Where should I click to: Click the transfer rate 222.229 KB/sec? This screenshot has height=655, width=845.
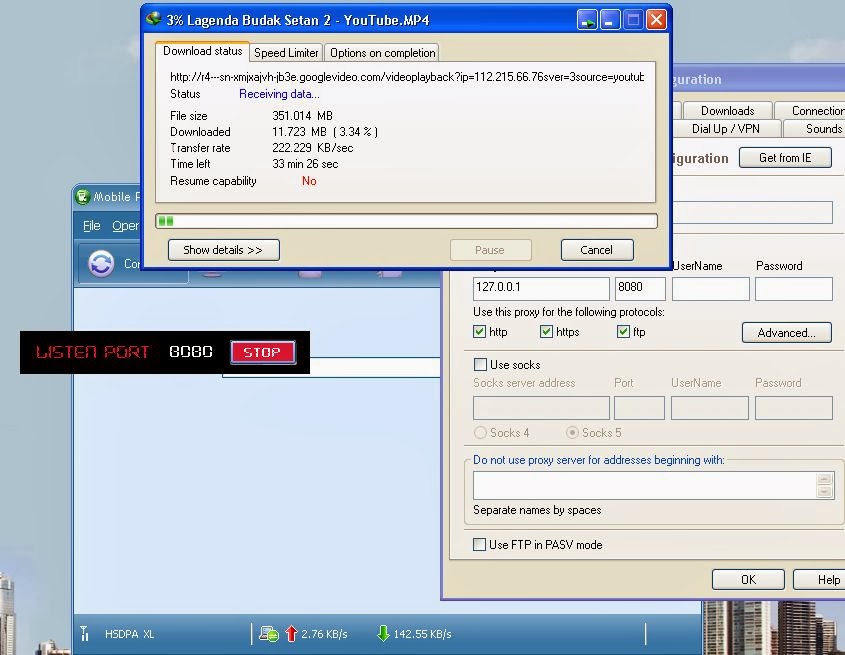pos(313,148)
